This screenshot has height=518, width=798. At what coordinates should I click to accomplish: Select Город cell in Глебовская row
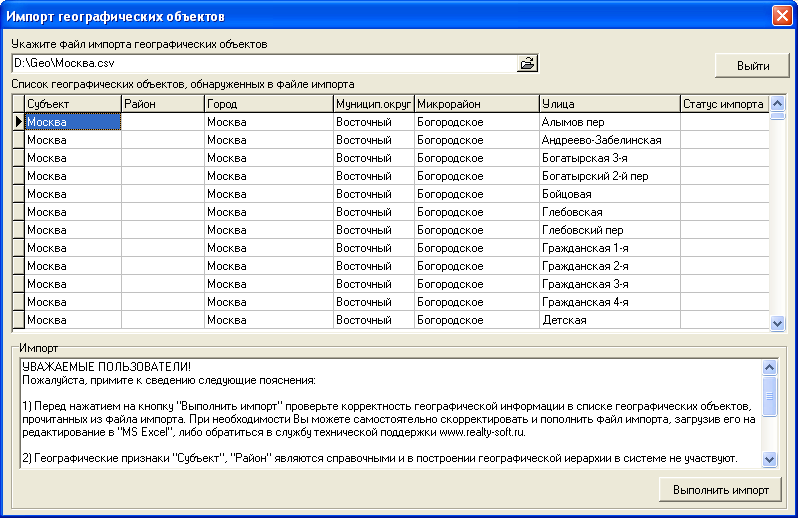268,212
